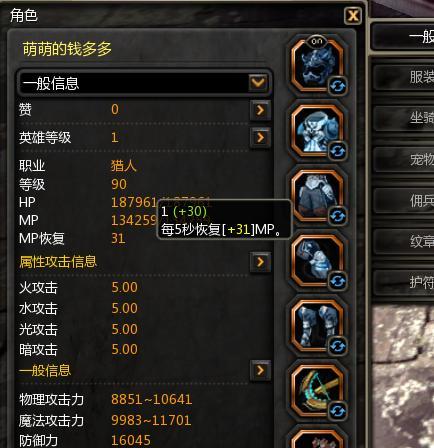This screenshot has height=448, width=434.
Task: Open the 纹章 tab button
Action: (403, 241)
